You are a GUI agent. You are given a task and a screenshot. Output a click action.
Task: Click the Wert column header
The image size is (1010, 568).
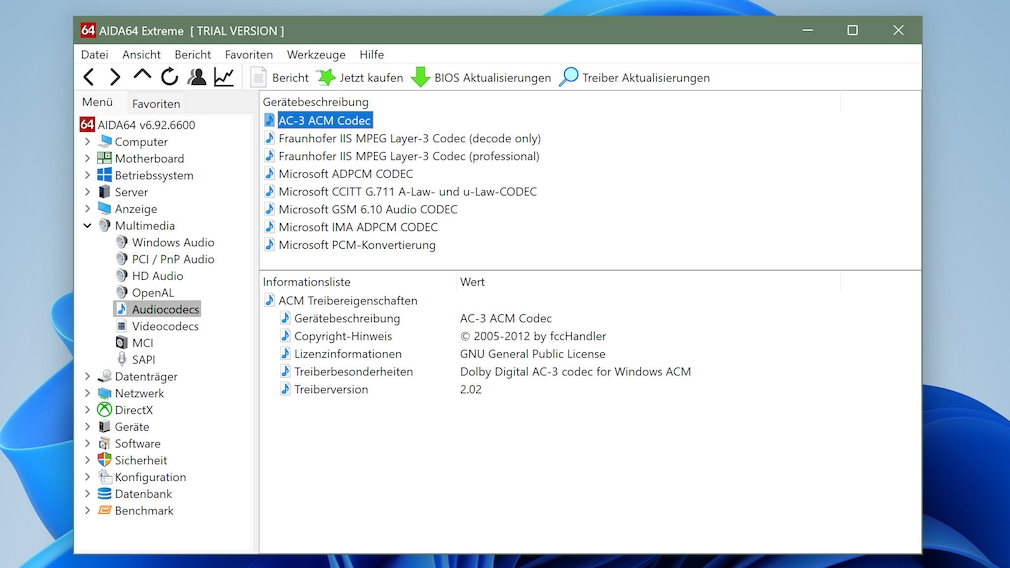pos(472,282)
